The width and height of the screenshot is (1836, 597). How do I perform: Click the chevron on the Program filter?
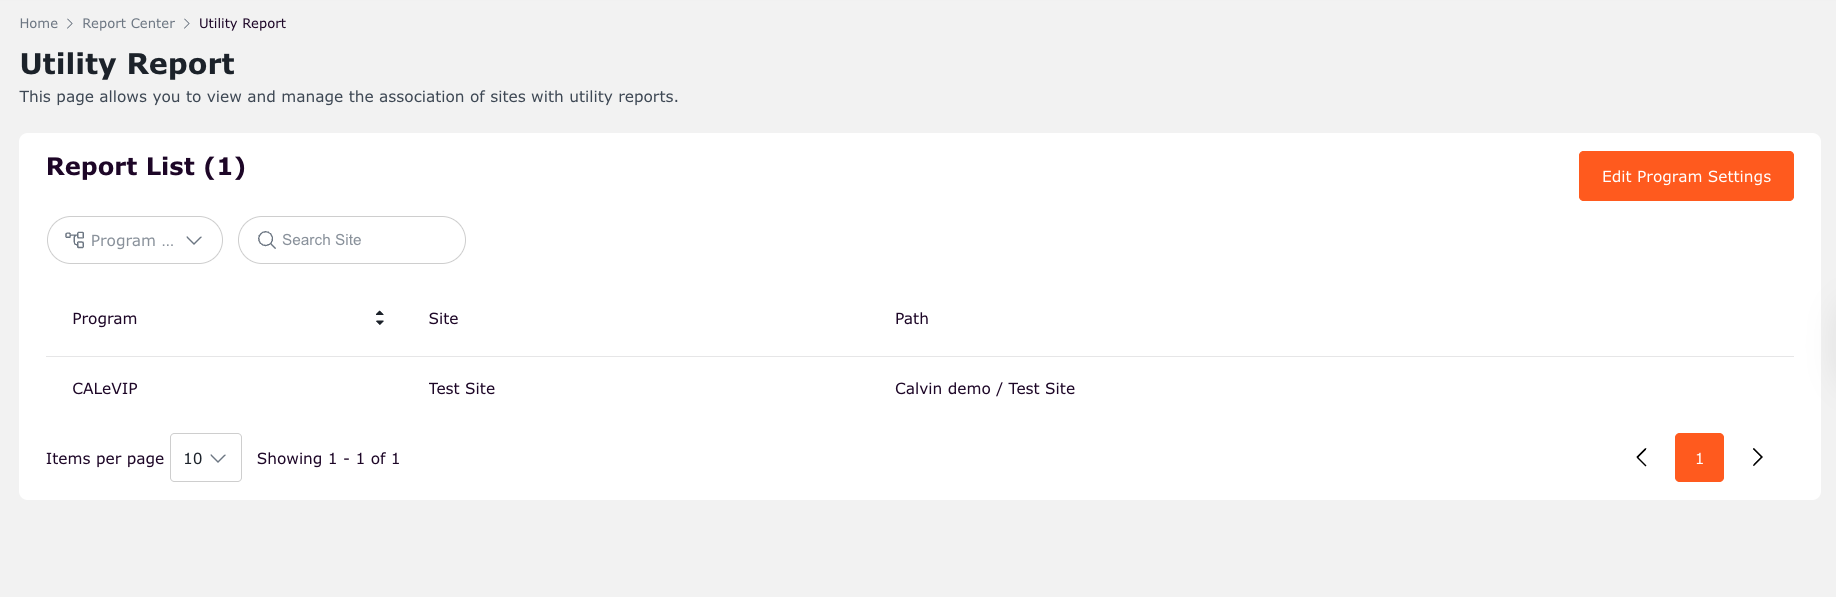pos(194,240)
